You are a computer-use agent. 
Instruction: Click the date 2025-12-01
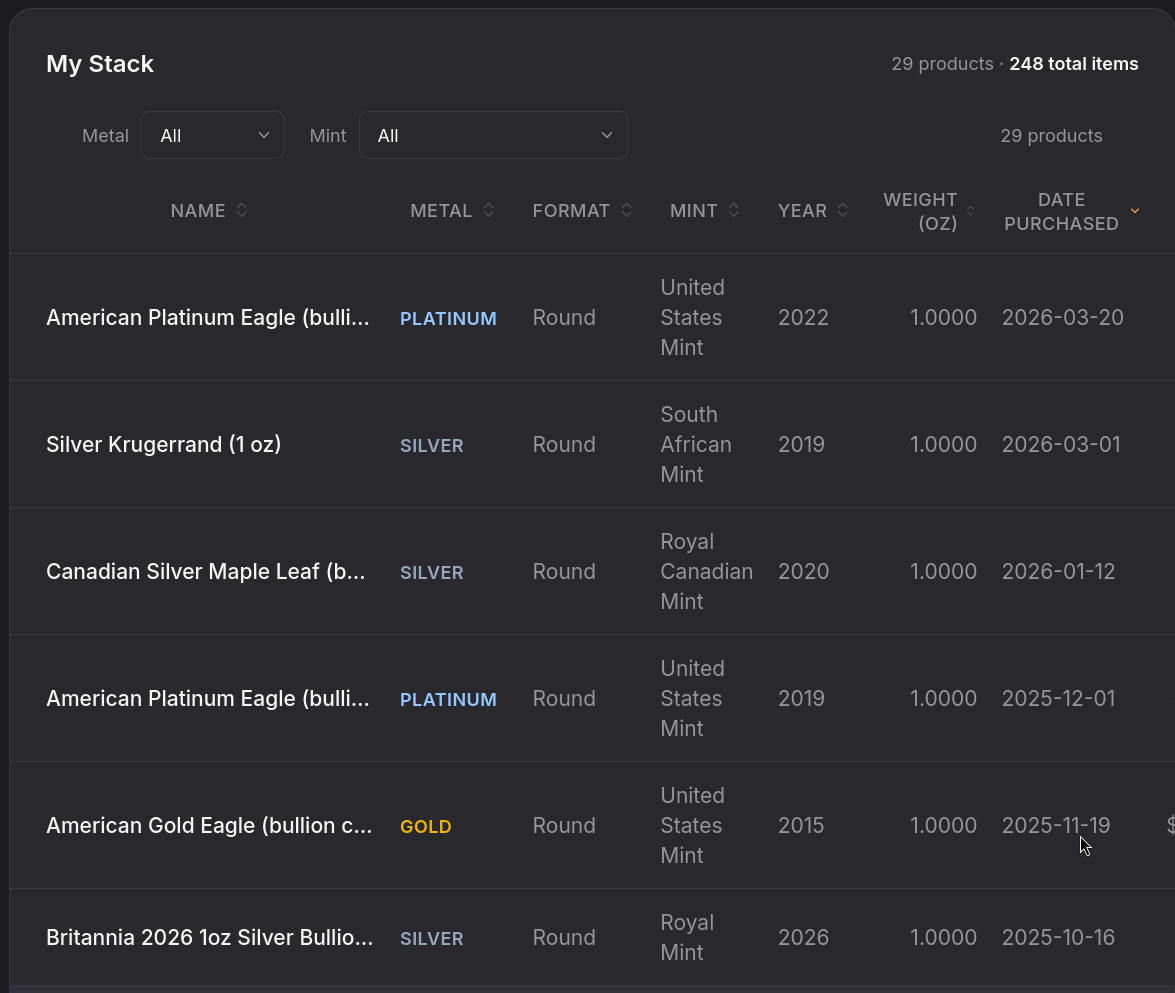click(1058, 698)
